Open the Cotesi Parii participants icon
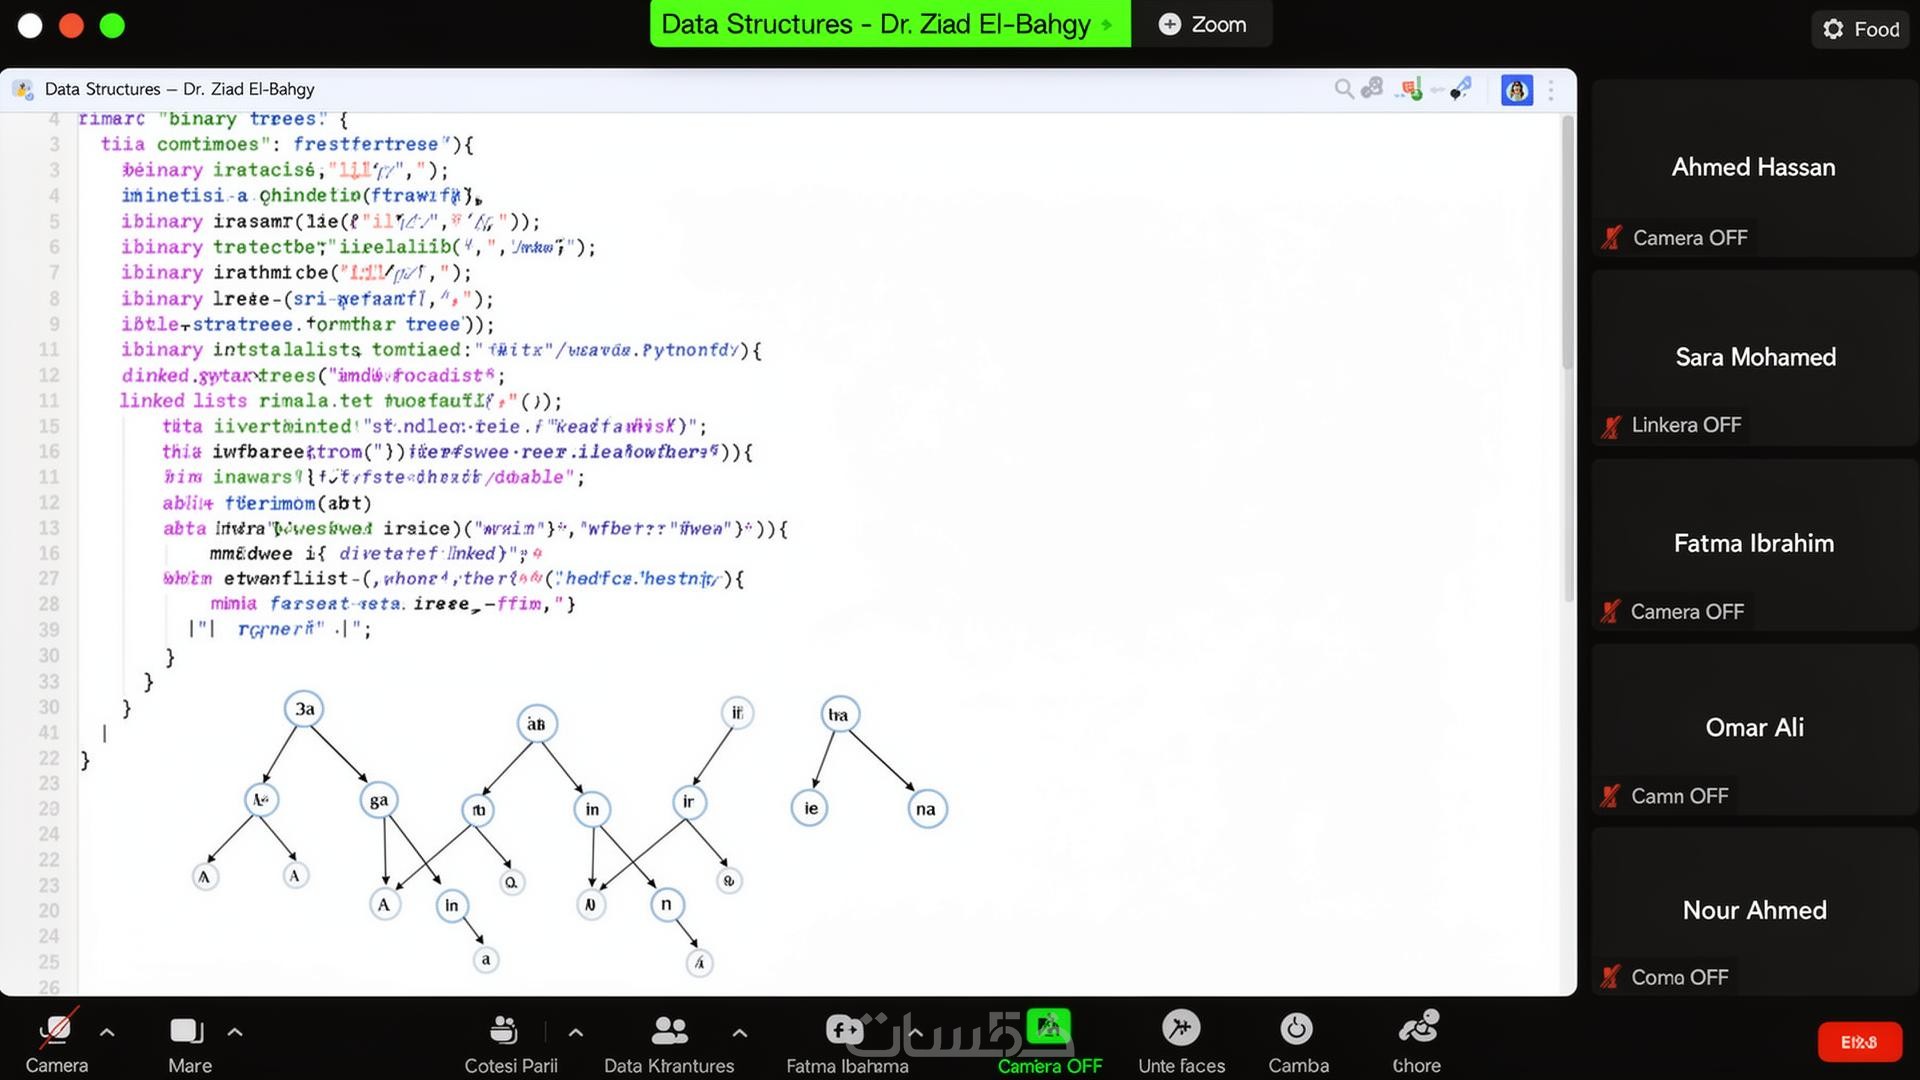The height and width of the screenshot is (1080, 1920). (x=504, y=1030)
